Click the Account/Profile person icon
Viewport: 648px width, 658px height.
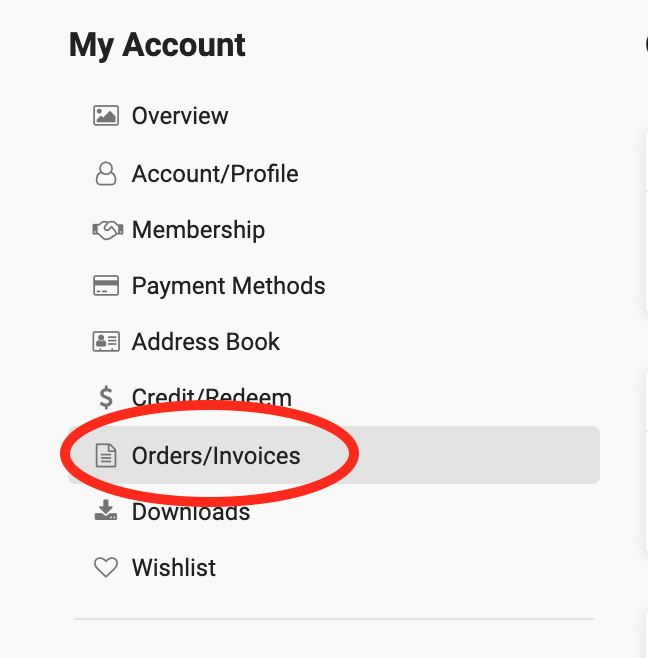click(x=106, y=174)
